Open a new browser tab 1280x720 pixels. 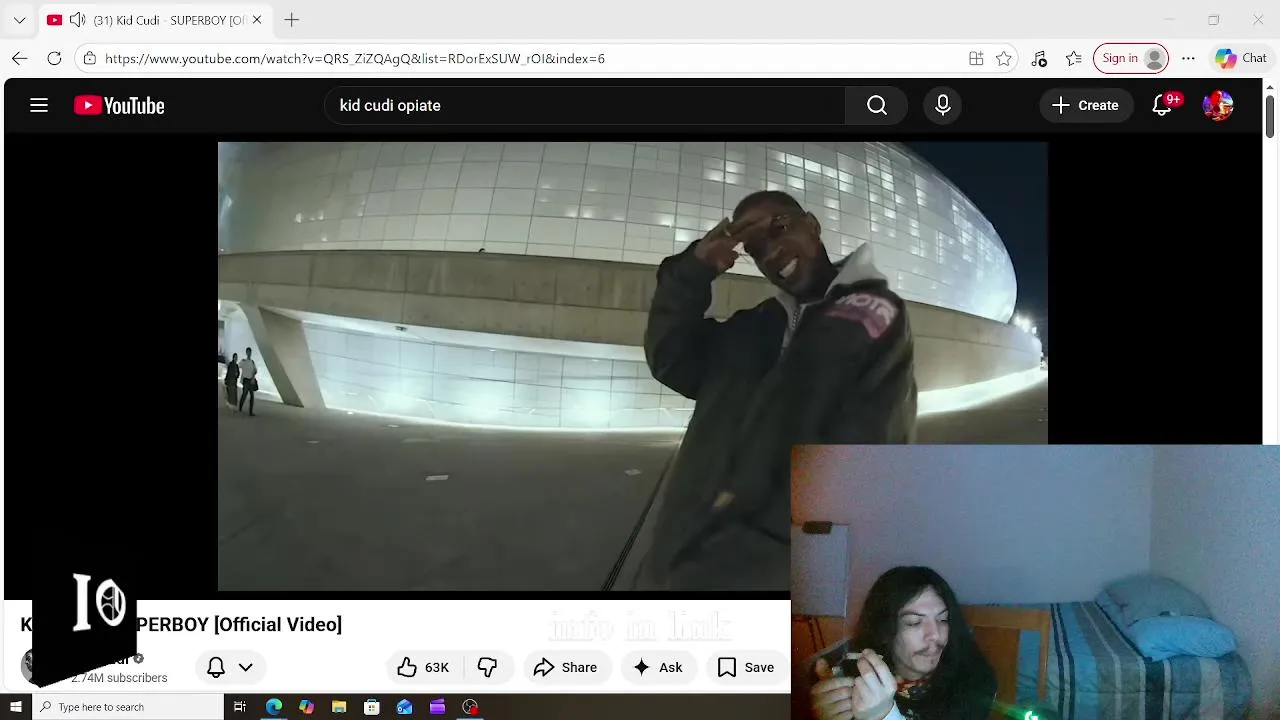291,20
